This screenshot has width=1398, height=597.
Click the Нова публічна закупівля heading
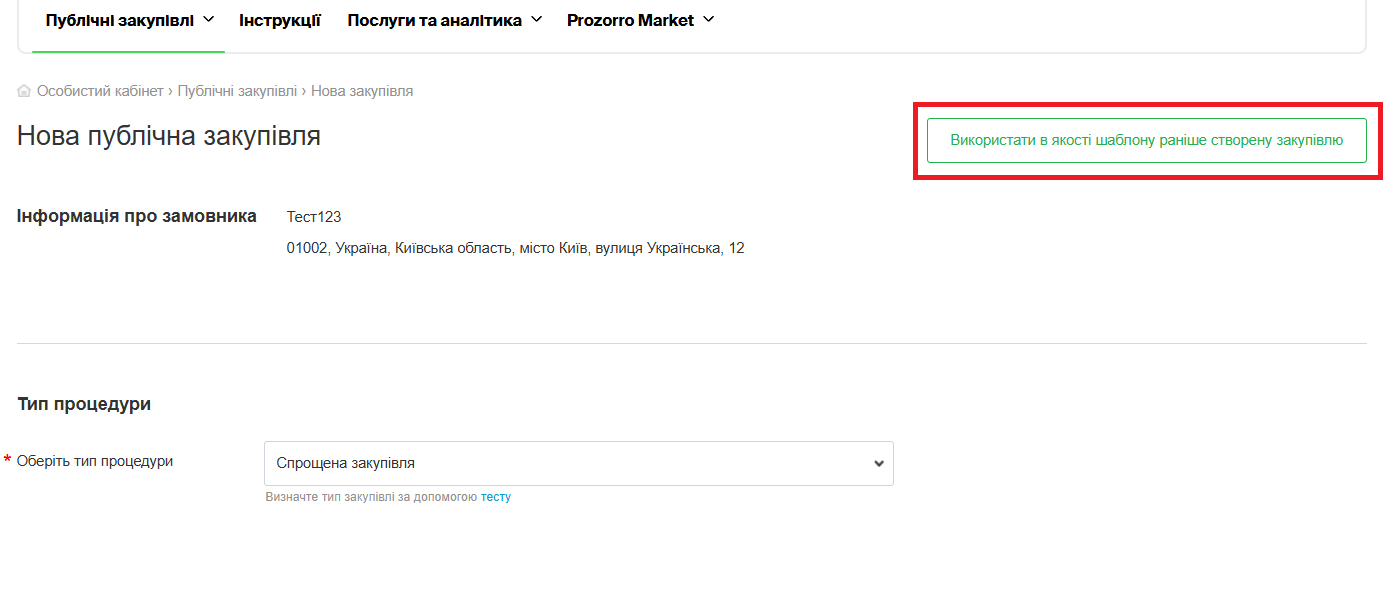coord(169,136)
